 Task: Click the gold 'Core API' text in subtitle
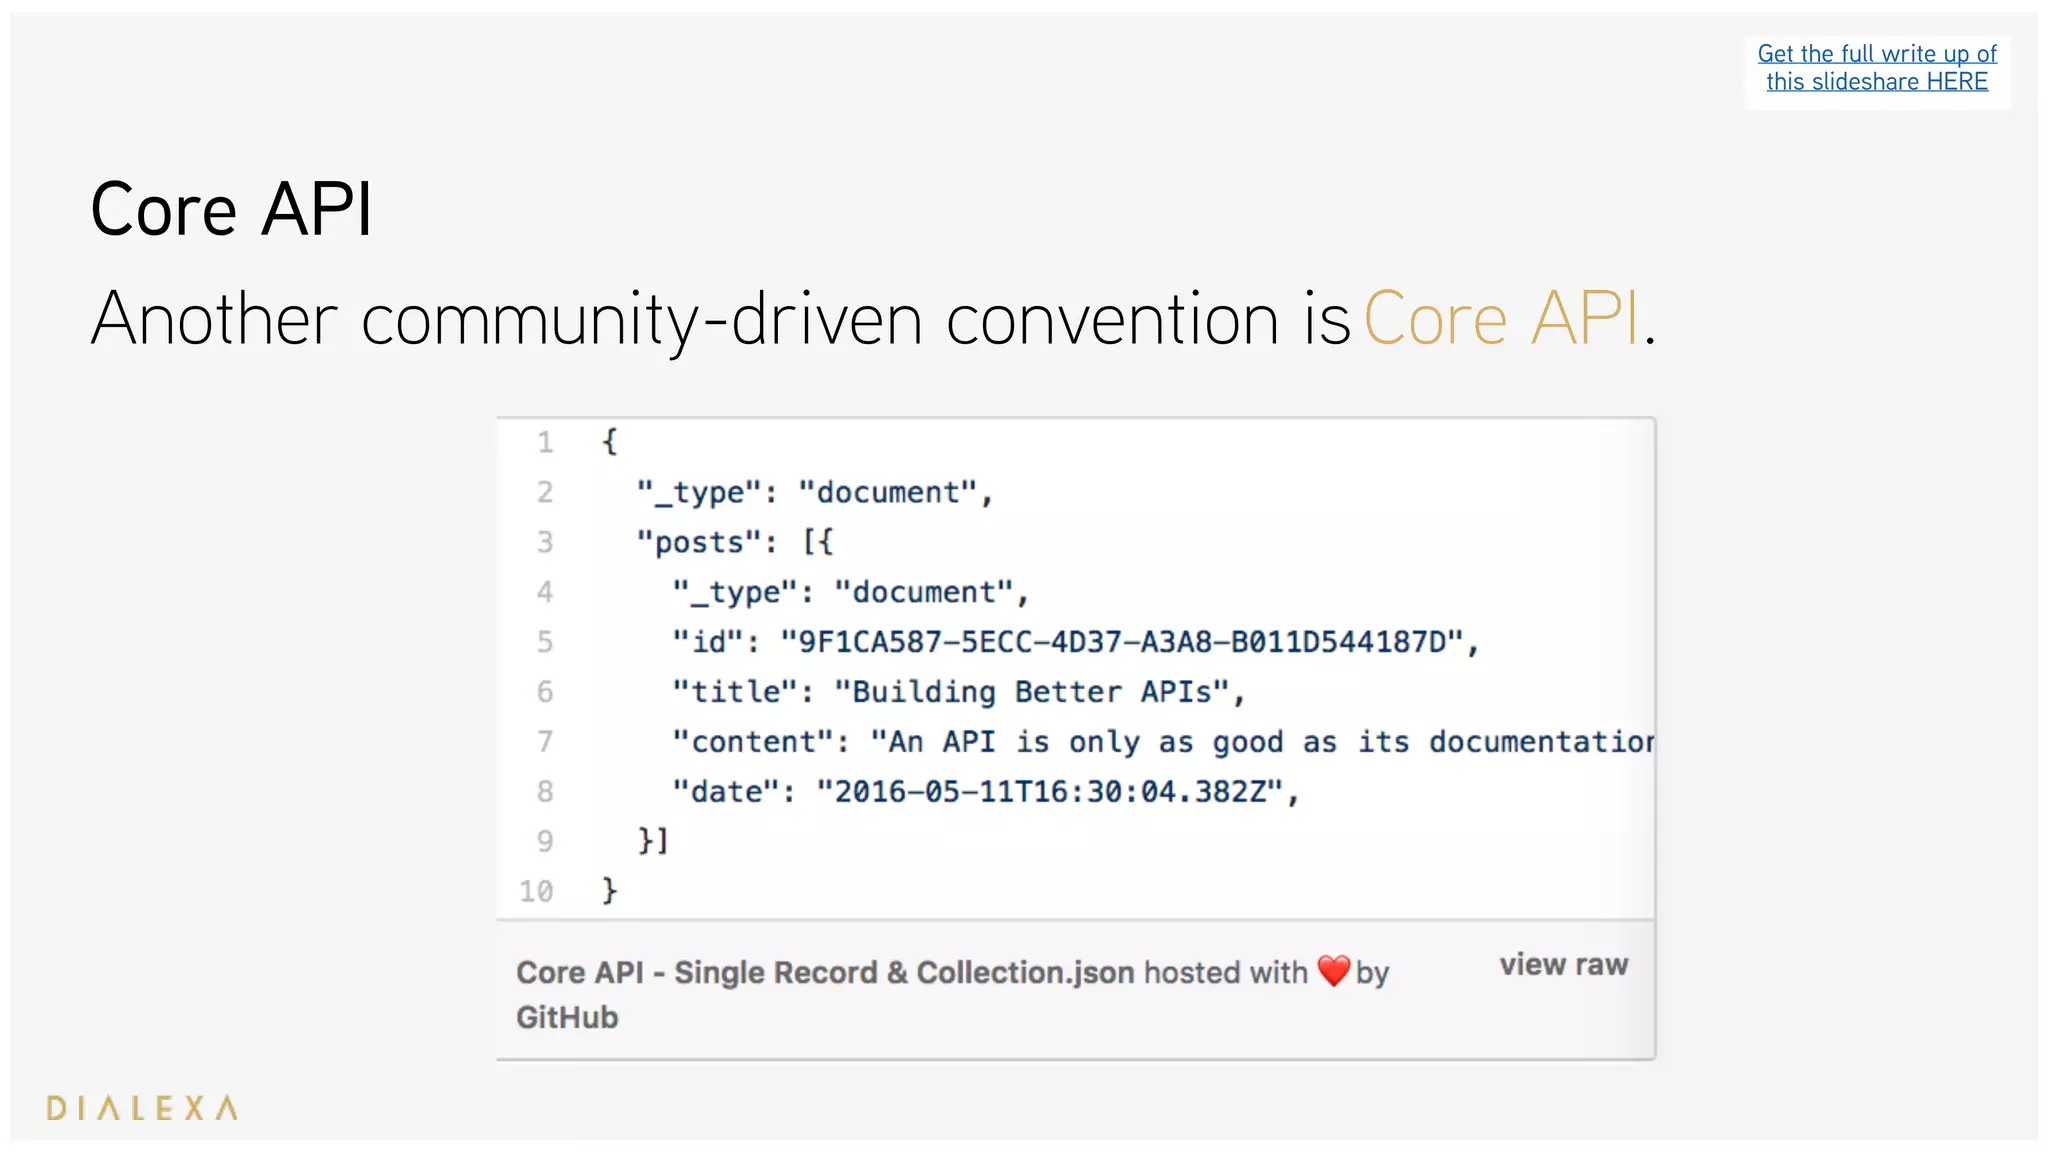click(x=1502, y=319)
